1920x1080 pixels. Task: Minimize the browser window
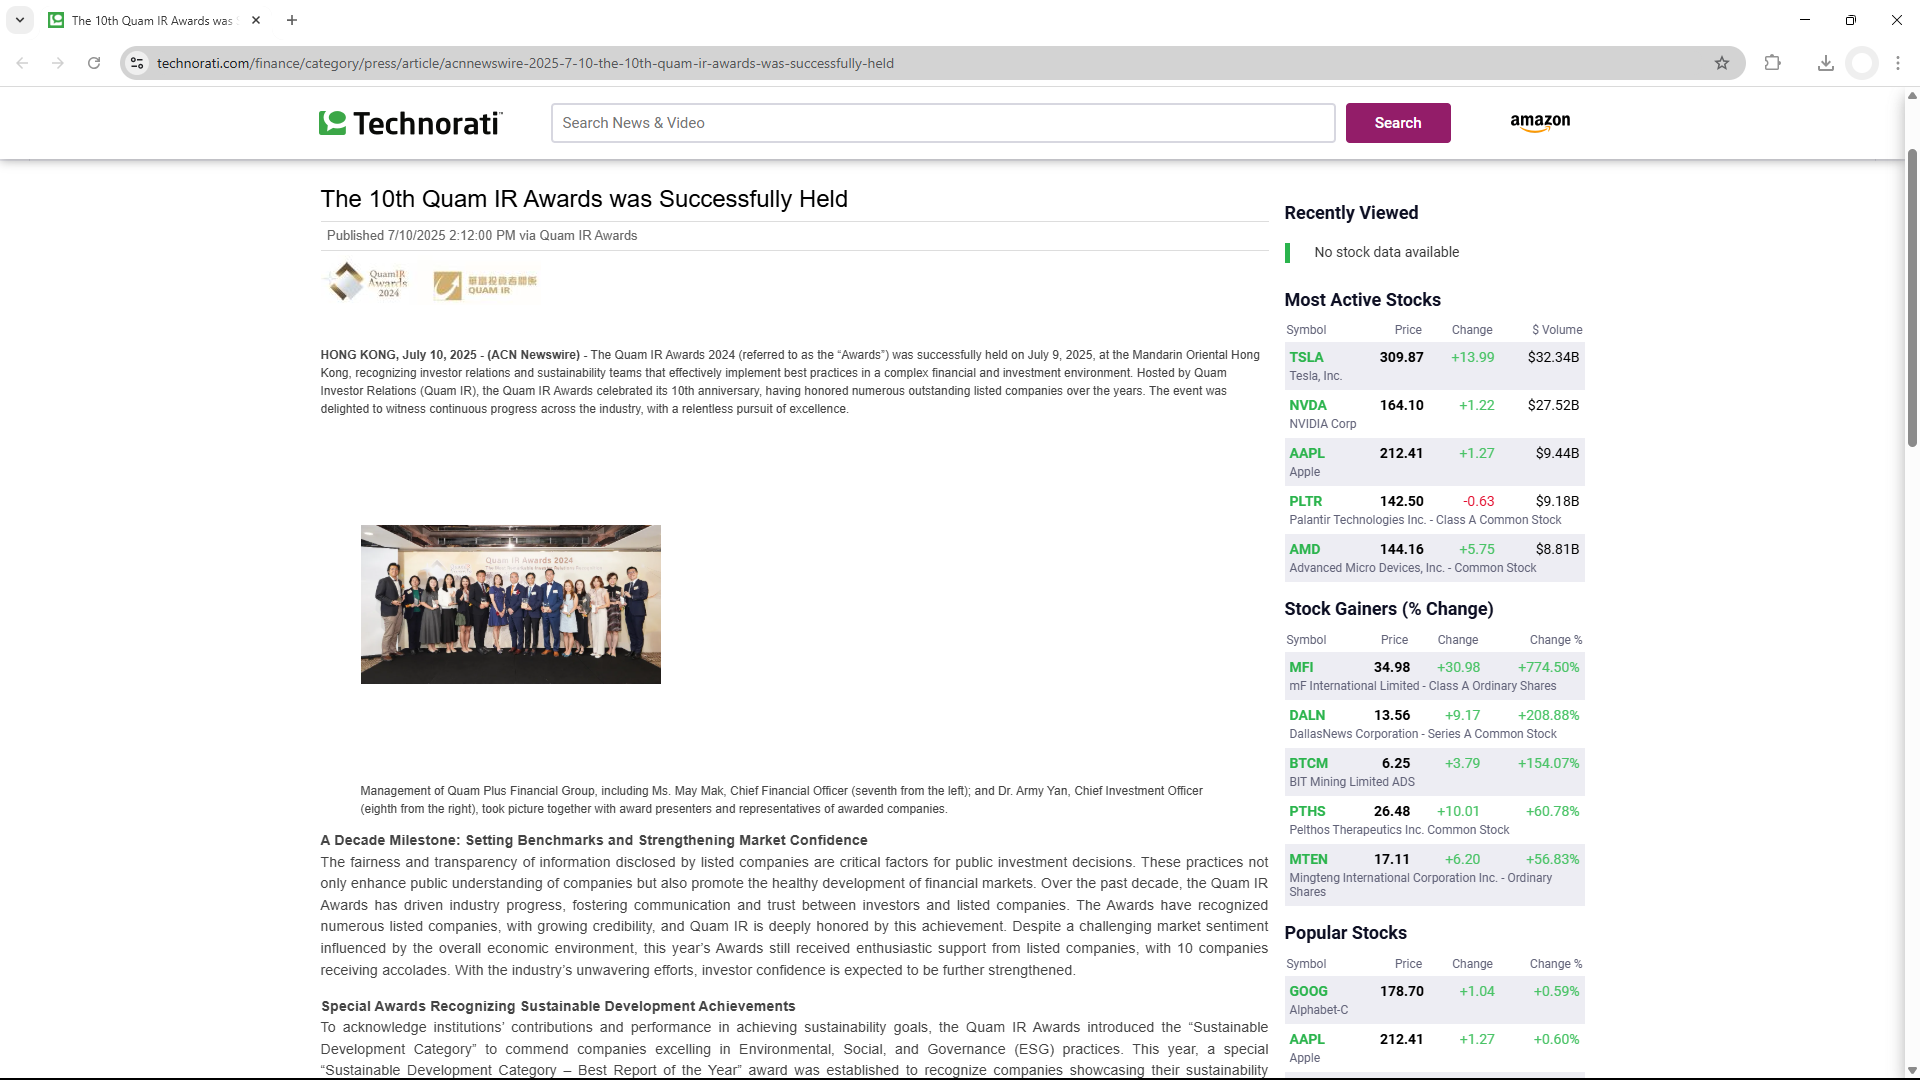[1805, 20]
